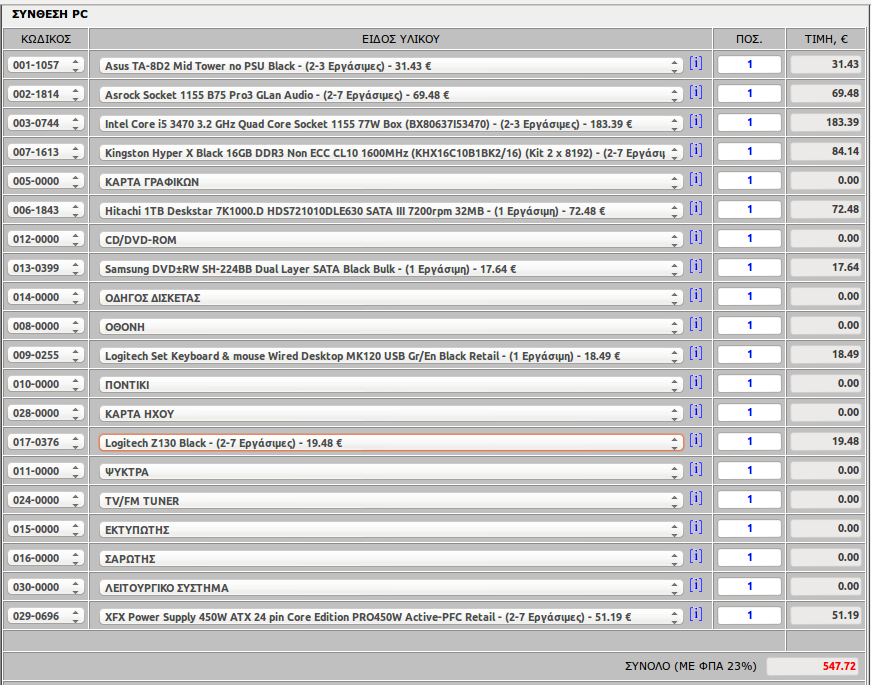Open the Kingston Hyper X Black dropdown

pyautogui.click(x=391, y=153)
